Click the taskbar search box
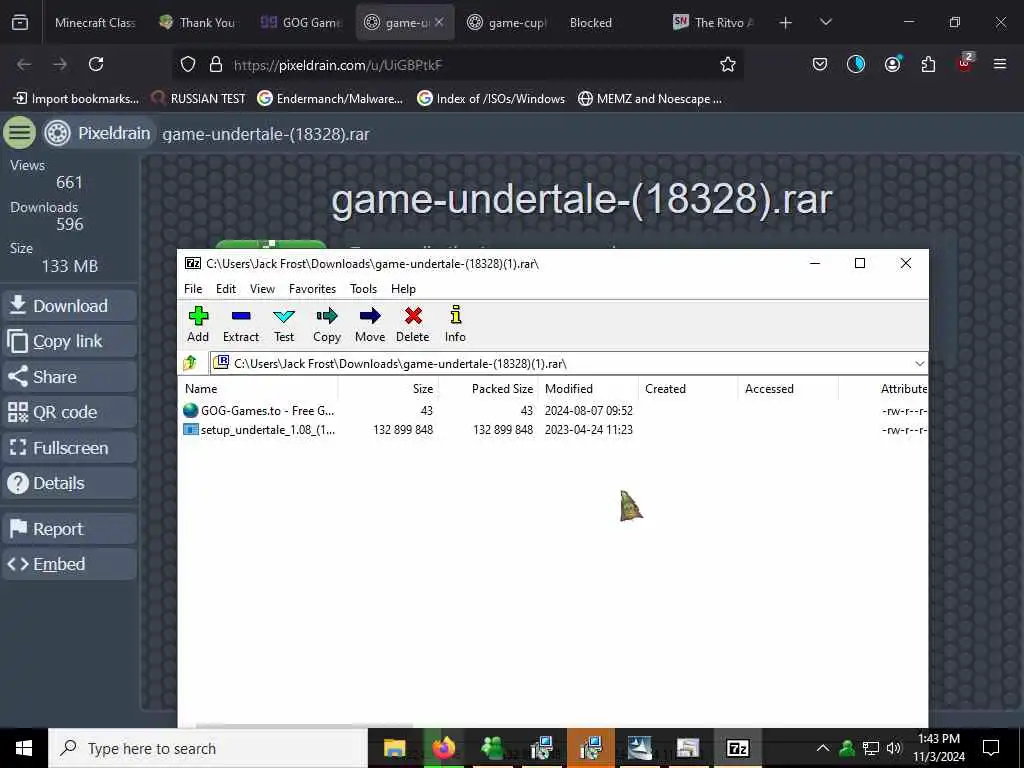Image resolution: width=1024 pixels, height=768 pixels. point(208,748)
